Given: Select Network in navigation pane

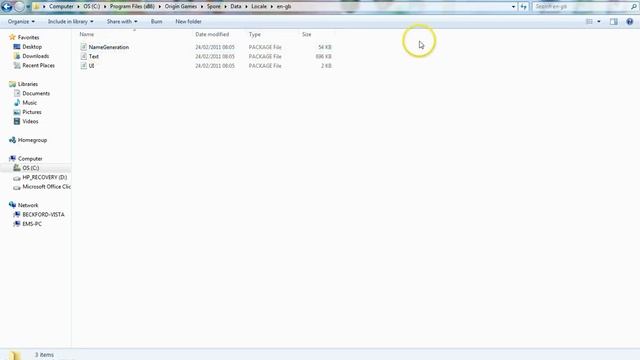Looking at the screenshot, I should tap(28, 205).
